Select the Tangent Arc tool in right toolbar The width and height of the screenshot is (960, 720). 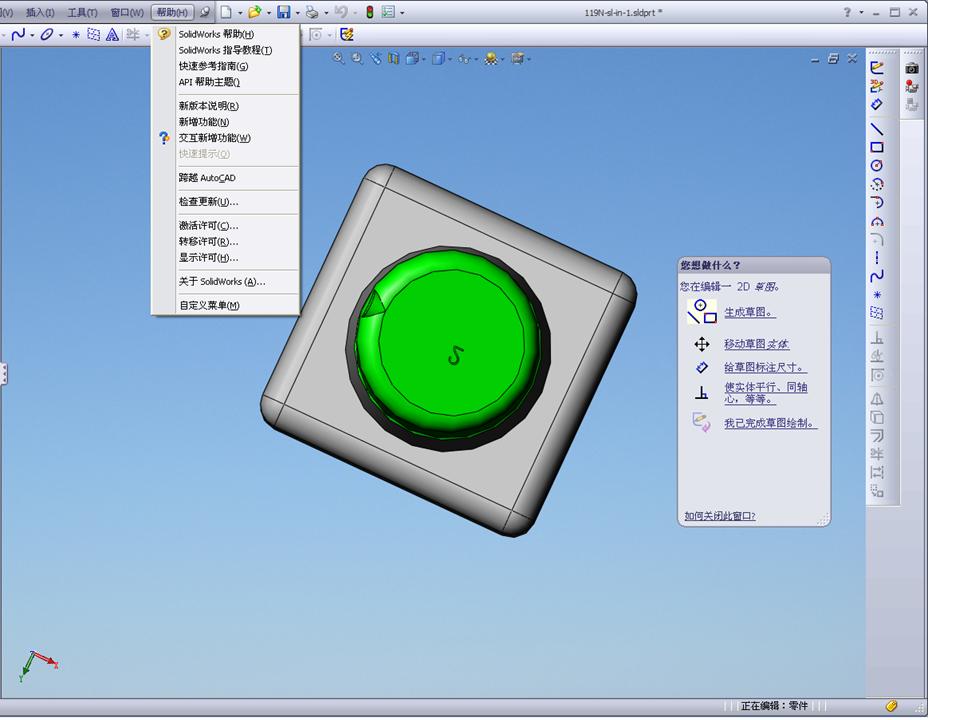877,203
